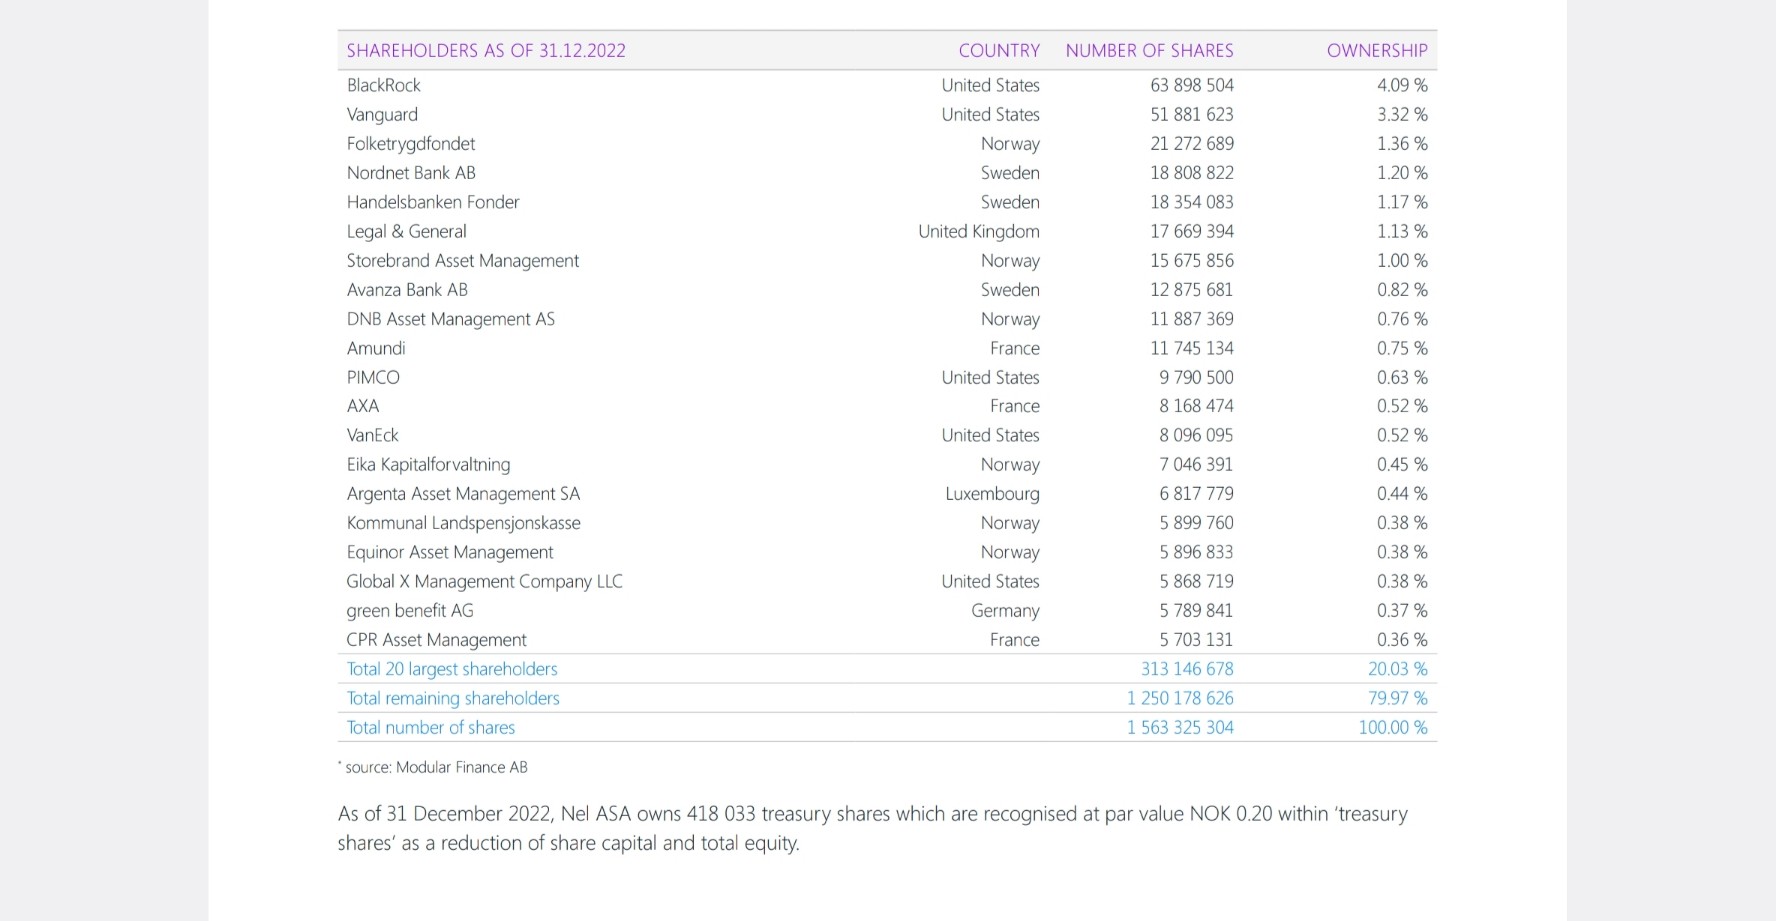
Task: Click the 'Shareholders as of 31.12.2022' column header
Action: click(486, 51)
